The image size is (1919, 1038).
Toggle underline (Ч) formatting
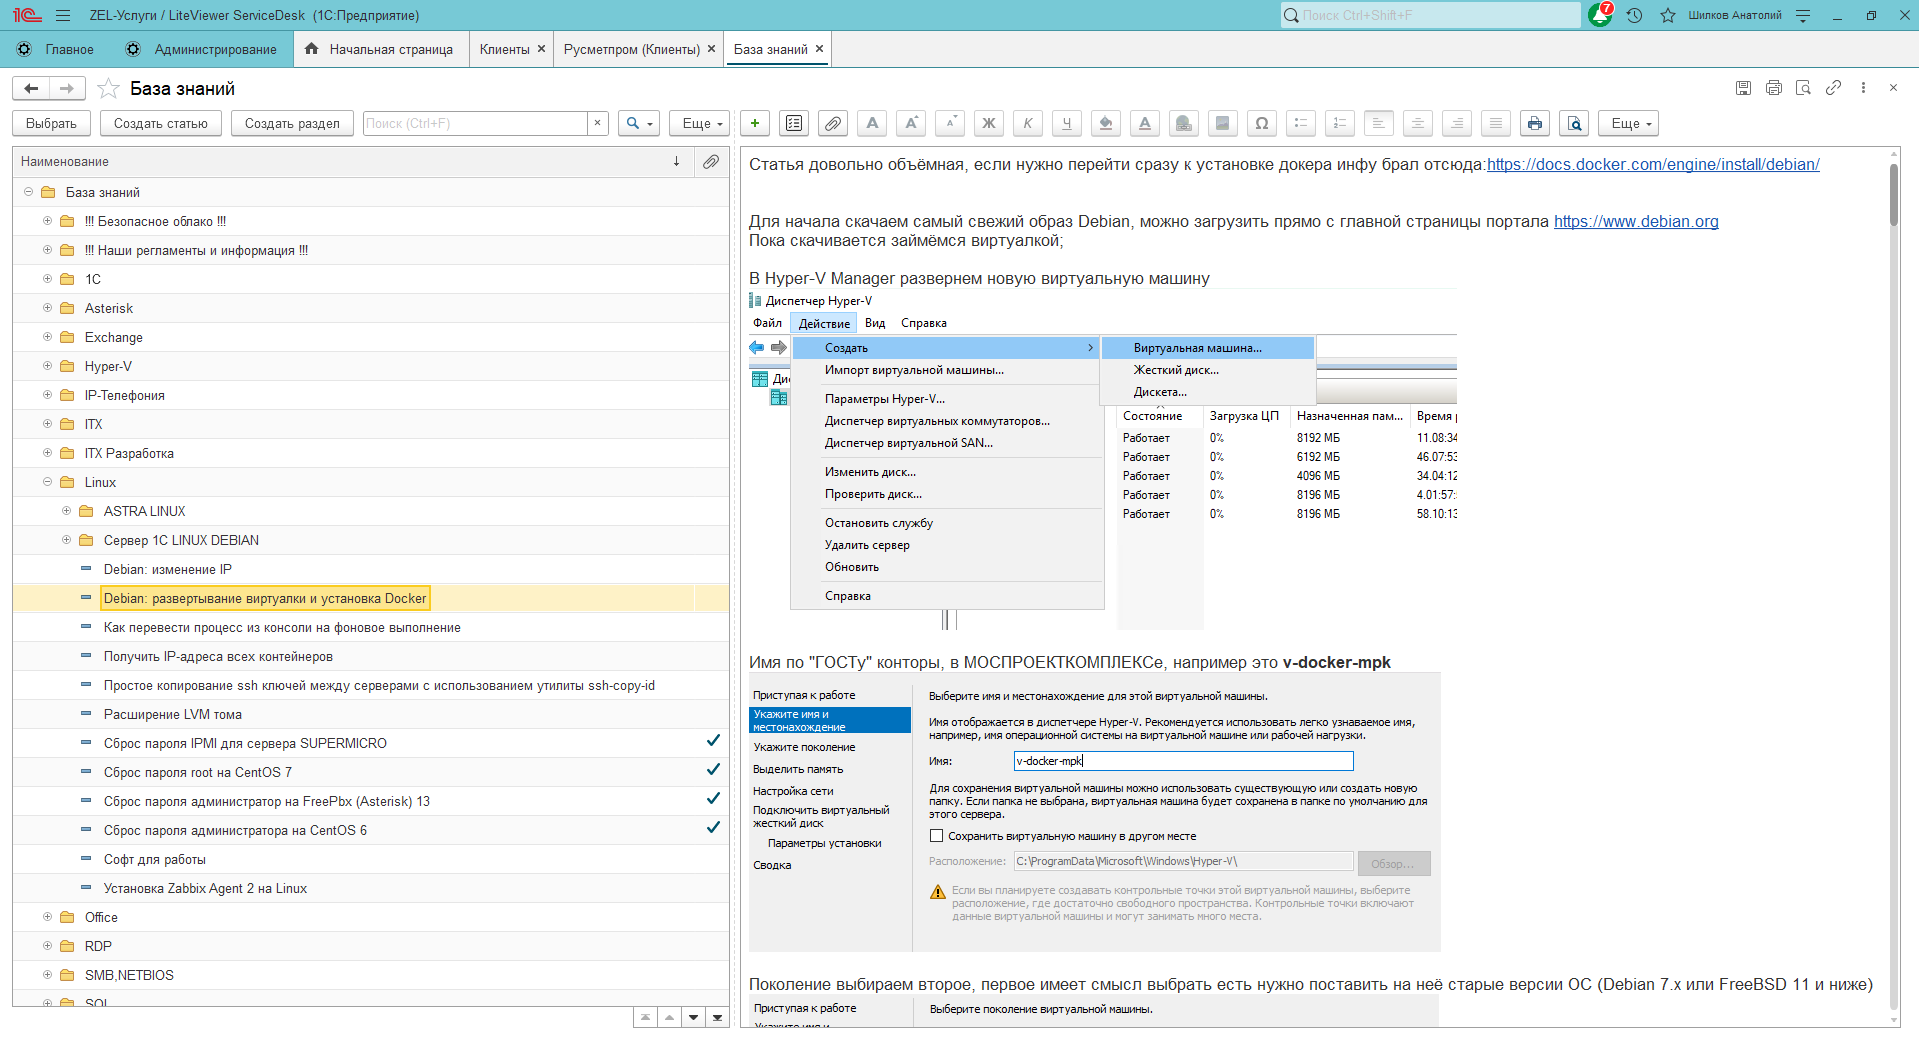[x=1067, y=123]
